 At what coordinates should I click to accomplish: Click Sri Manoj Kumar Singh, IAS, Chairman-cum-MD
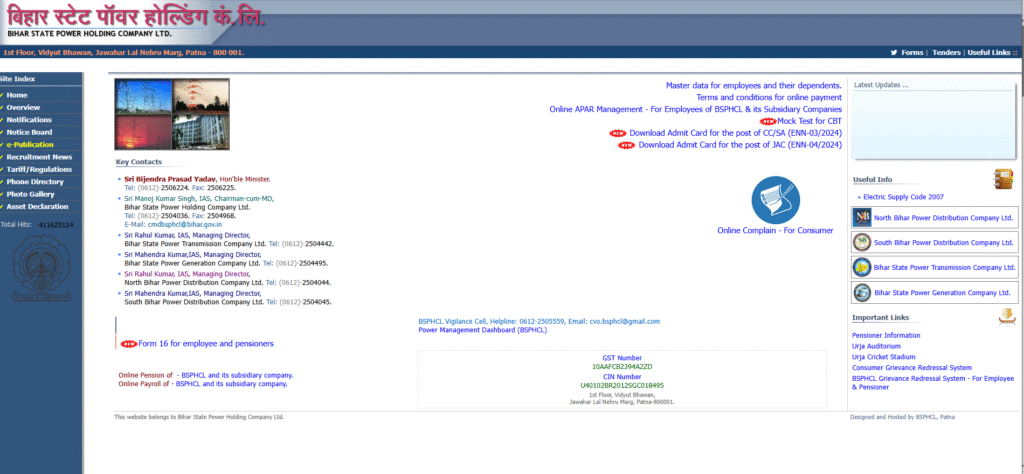[x=199, y=198]
